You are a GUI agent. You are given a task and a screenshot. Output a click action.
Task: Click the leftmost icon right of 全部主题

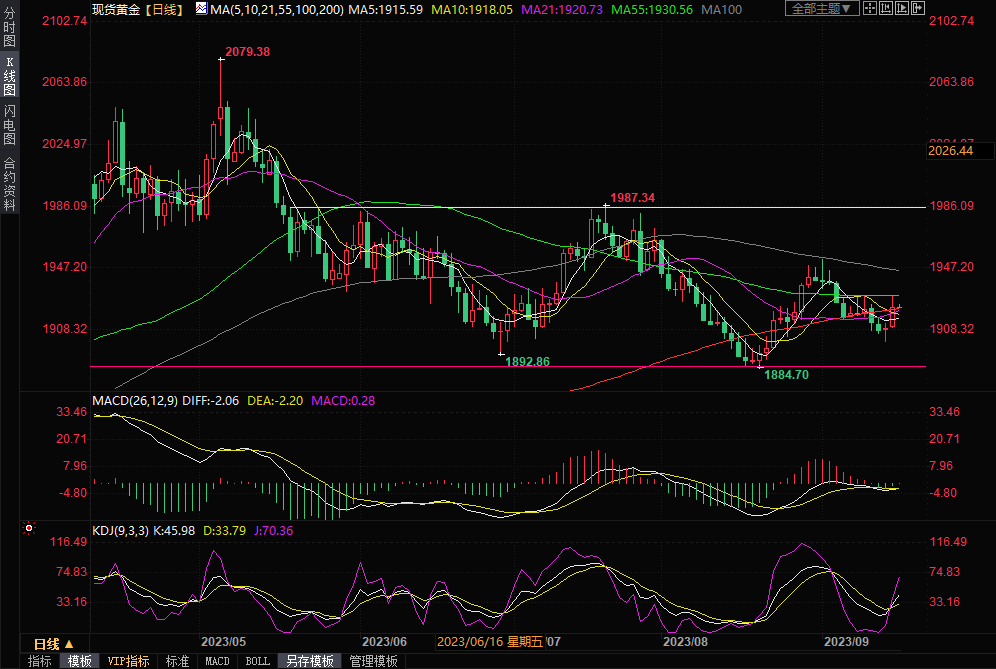click(872, 8)
